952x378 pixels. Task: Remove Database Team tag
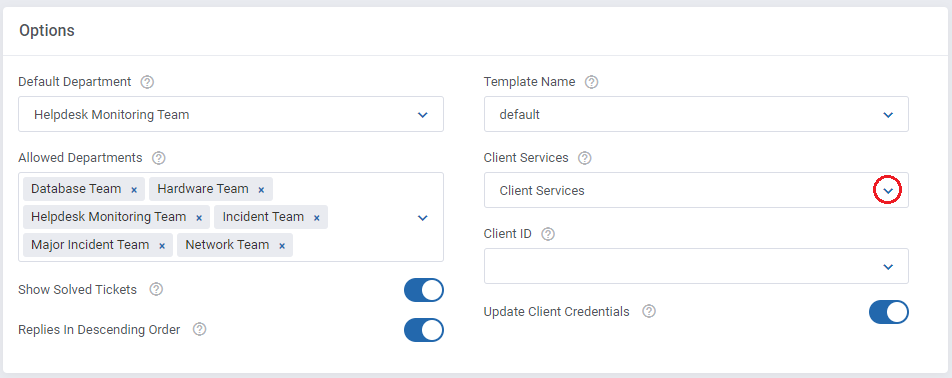[x=134, y=190]
